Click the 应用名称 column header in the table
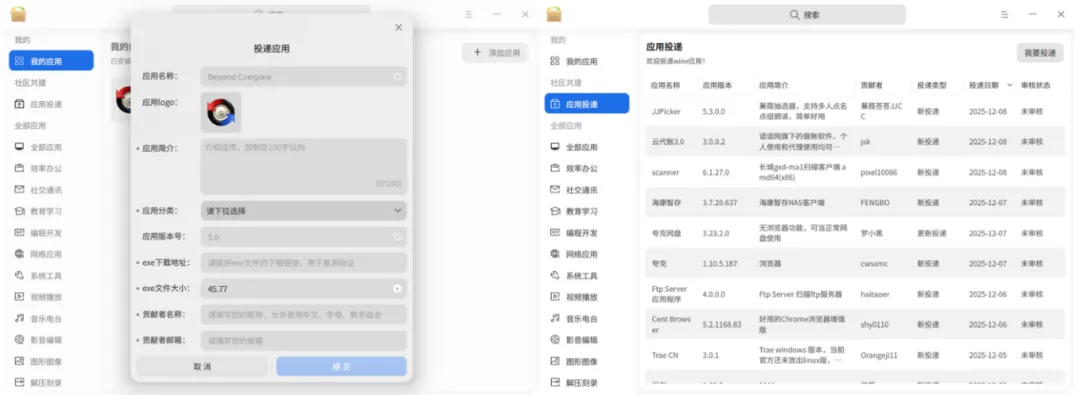This screenshot has width=1080, height=395. click(x=665, y=85)
